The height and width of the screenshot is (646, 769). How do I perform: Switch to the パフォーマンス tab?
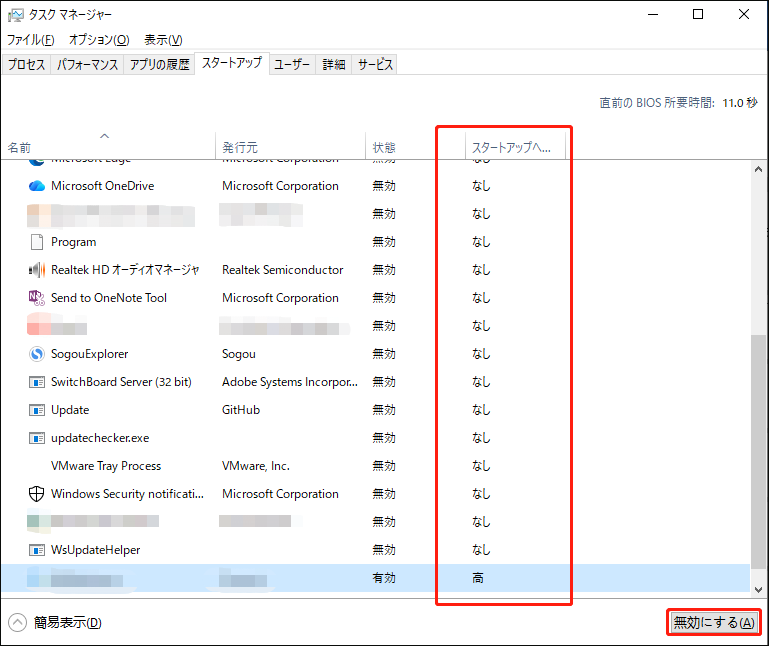click(87, 64)
